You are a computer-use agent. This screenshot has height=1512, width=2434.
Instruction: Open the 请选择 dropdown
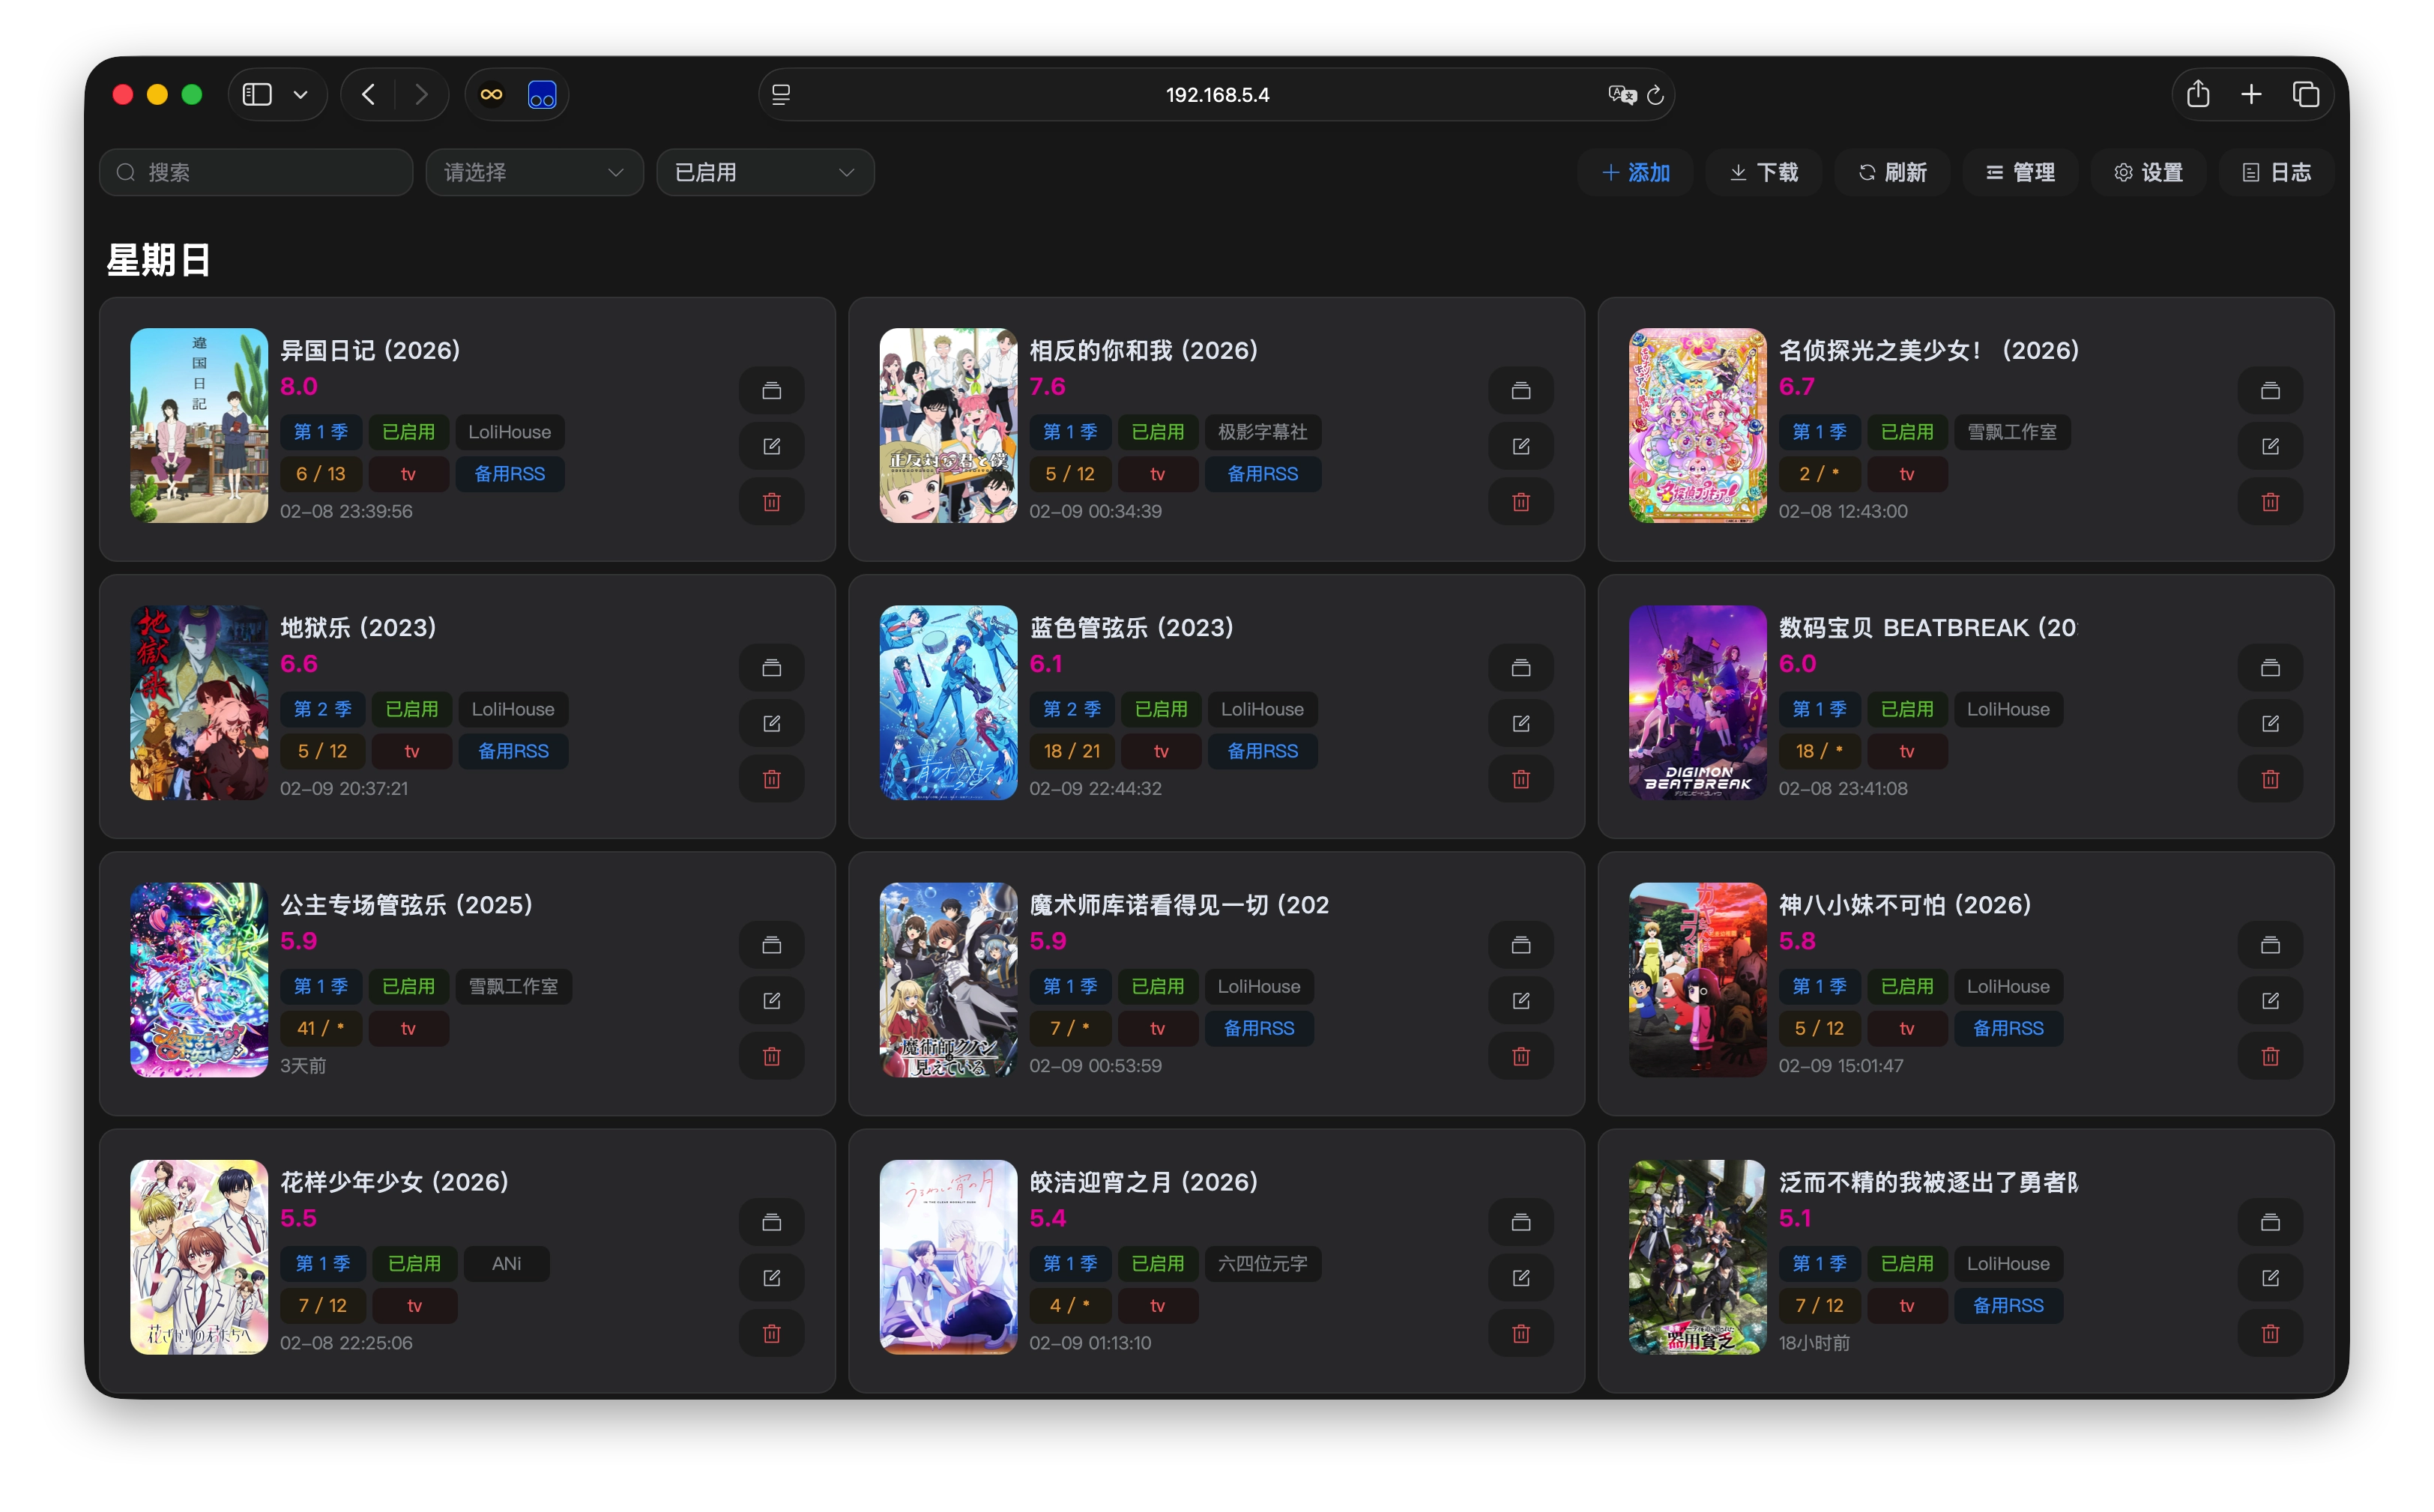point(533,172)
